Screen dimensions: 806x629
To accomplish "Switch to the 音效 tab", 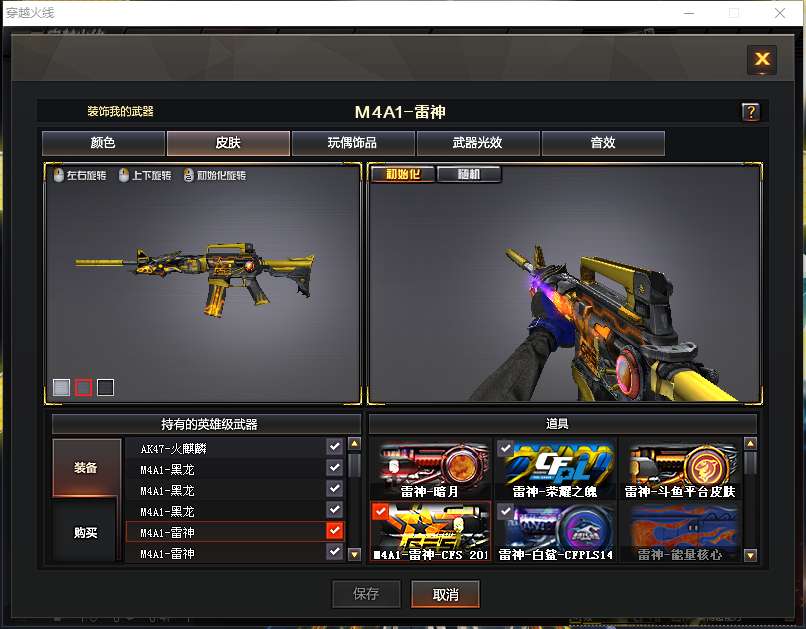I will coord(603,143).
